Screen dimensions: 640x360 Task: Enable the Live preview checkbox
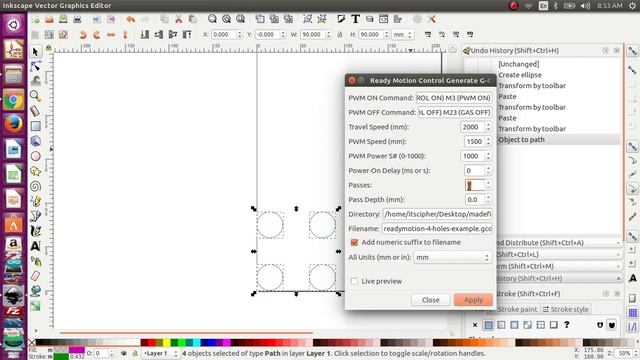pos(354,281)
